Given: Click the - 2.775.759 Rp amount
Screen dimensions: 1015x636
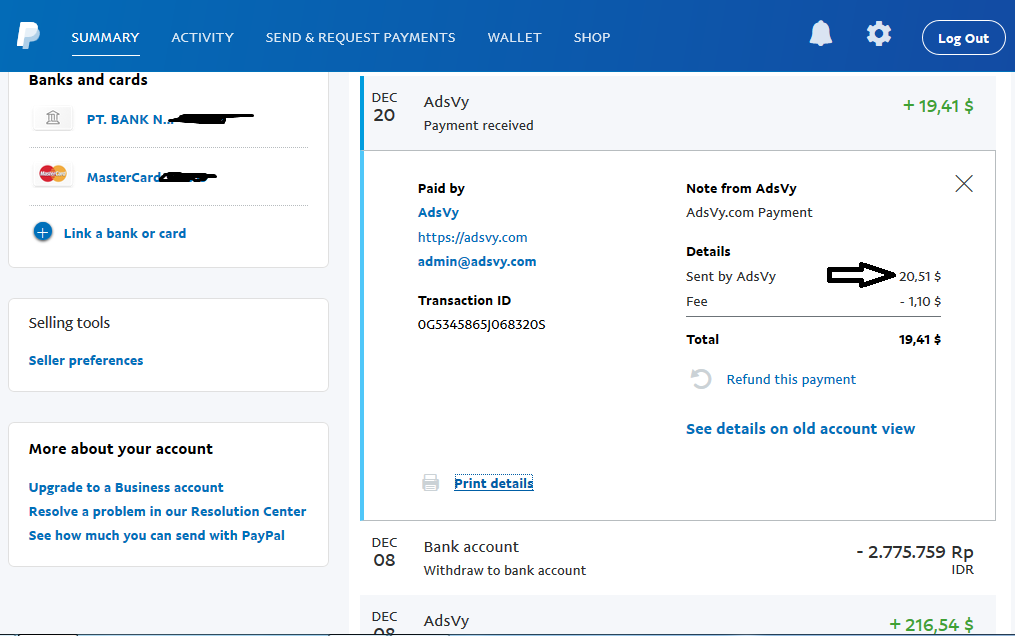Looking at the screenshot, I should coord(915,552).
